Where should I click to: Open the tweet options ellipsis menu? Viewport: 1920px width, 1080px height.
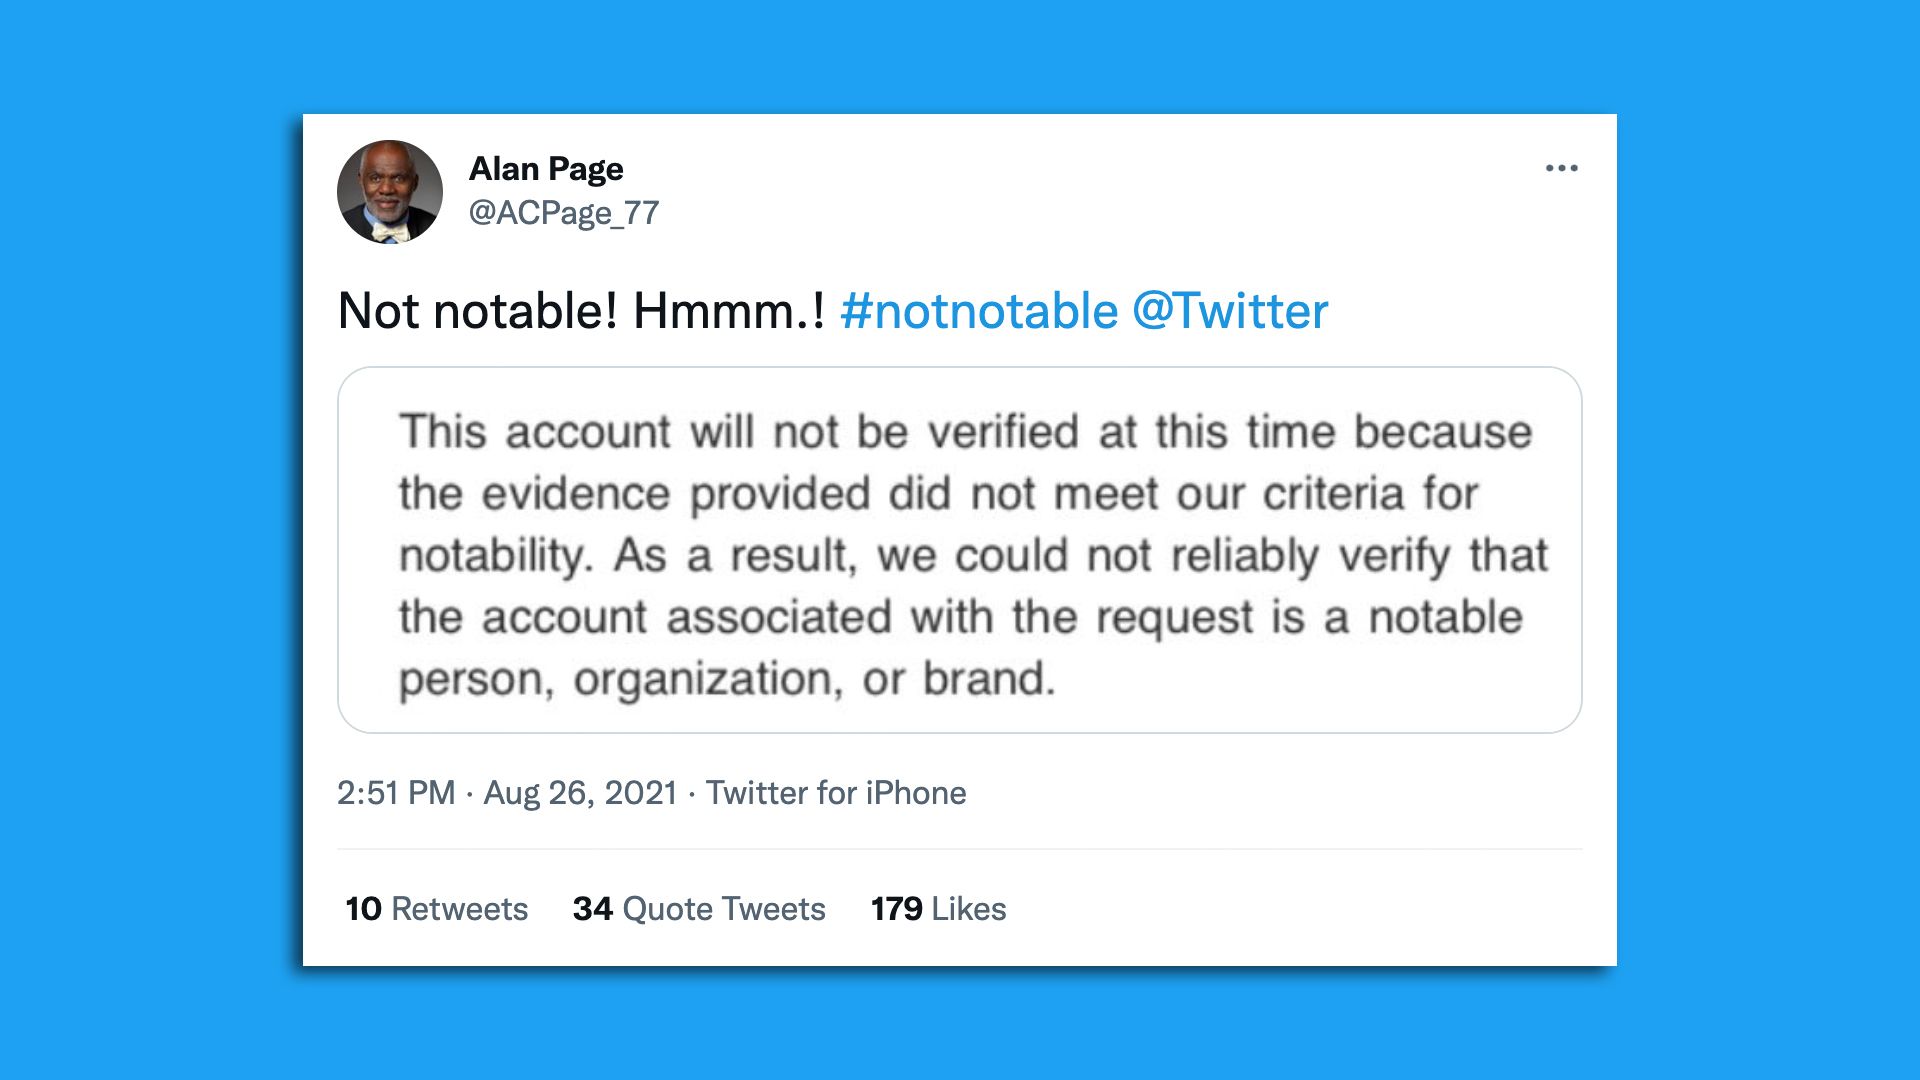click(x=1563, y=168)
